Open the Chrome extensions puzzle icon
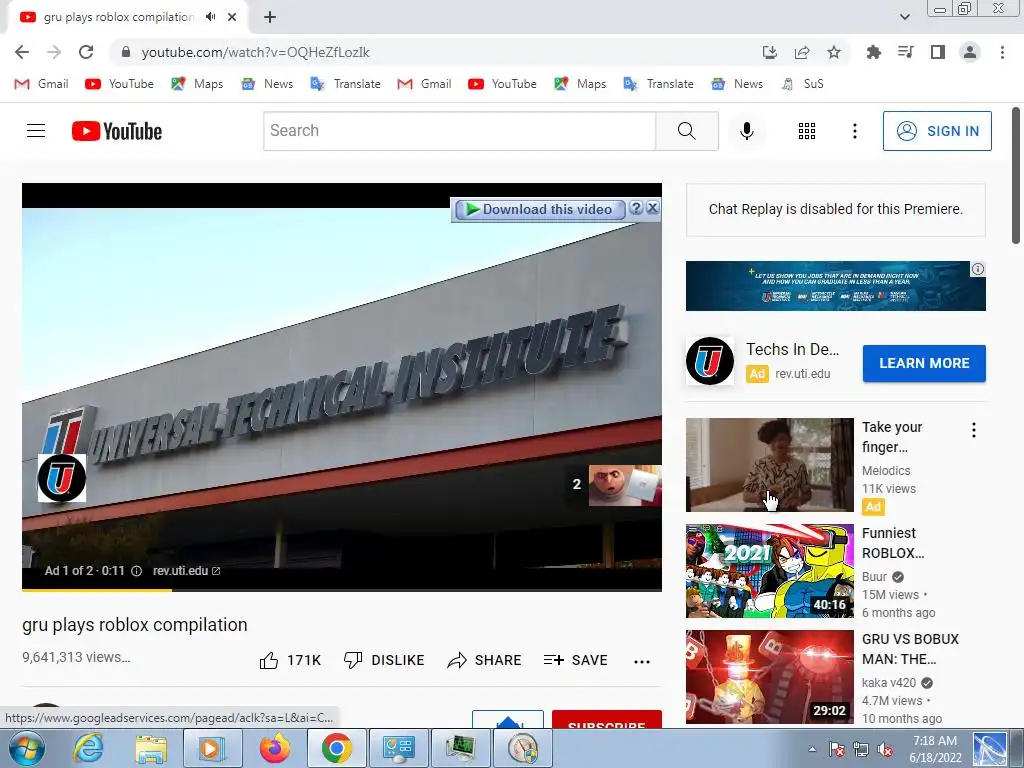1024x768 pixels. tap(873, 52)
